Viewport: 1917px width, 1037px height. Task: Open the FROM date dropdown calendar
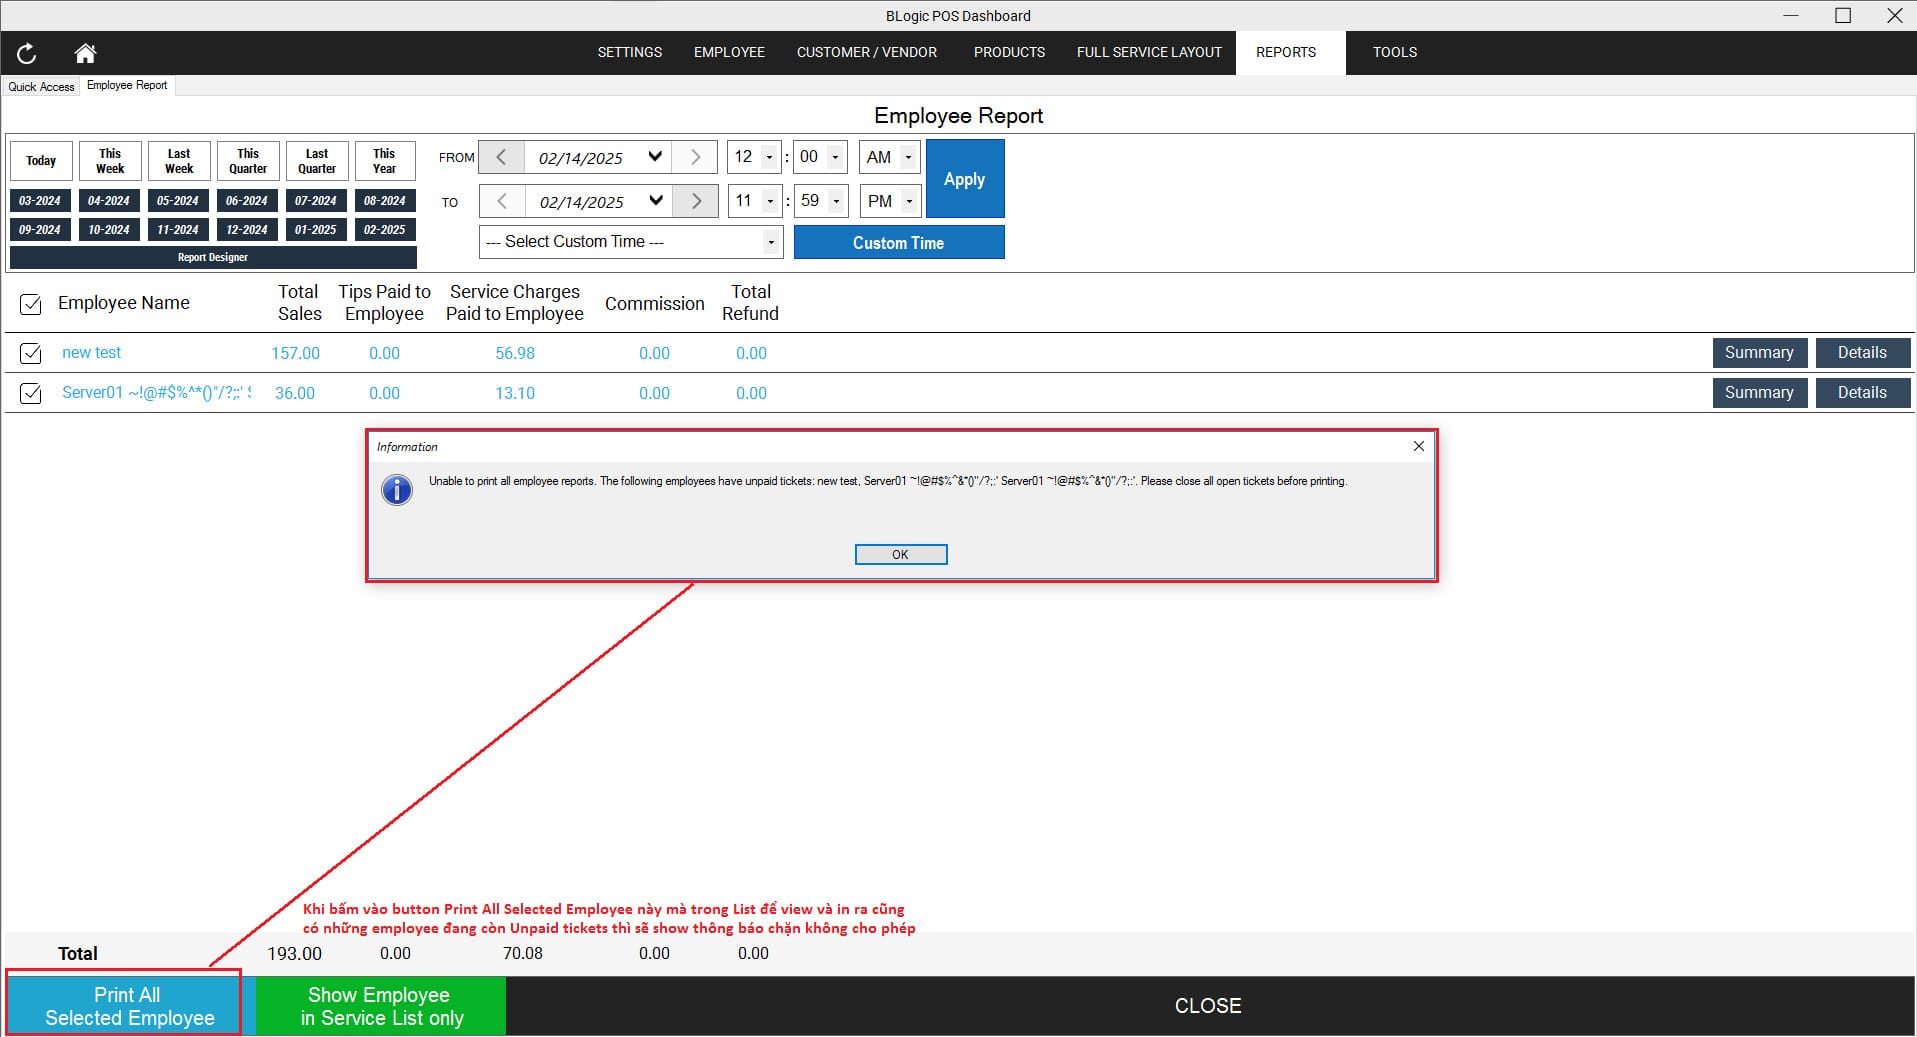coord(655,157)
